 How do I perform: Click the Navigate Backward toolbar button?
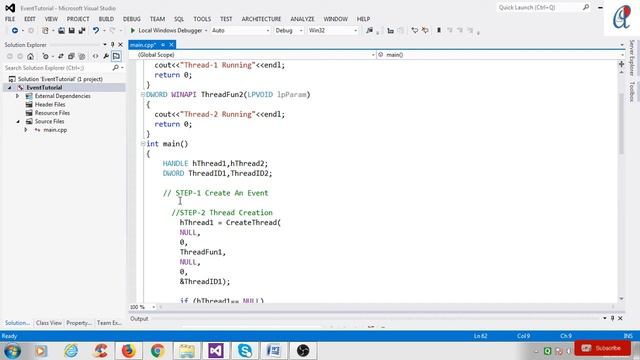(15, 31)
